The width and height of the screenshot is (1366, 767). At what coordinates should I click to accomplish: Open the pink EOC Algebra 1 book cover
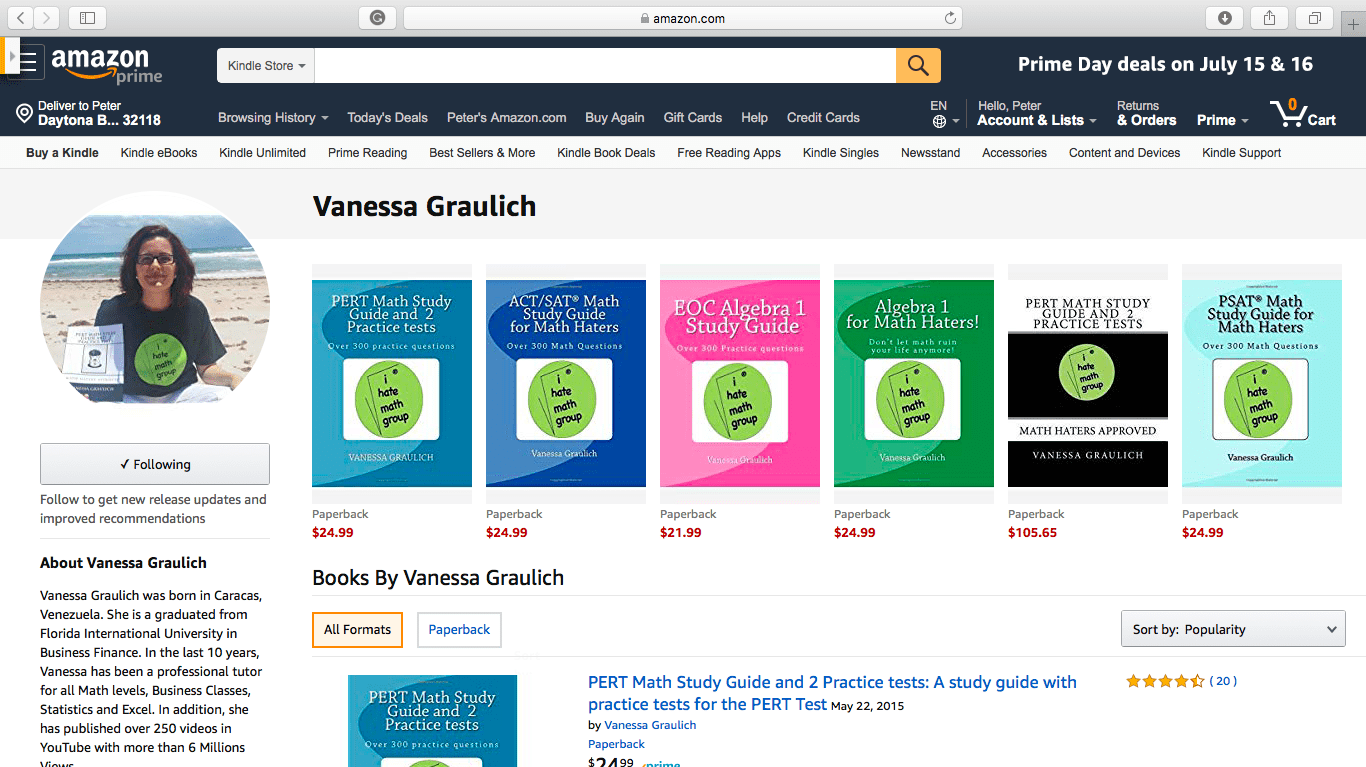click(x=740, y=384)
